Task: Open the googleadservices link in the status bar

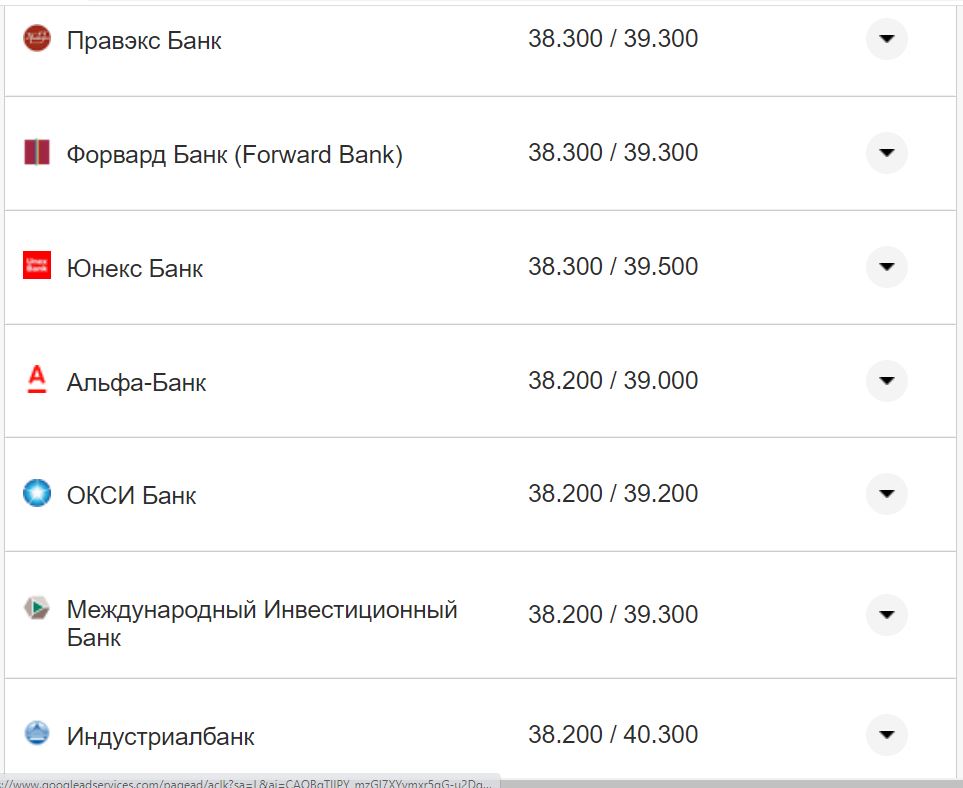Action: [x=247, y=782]
